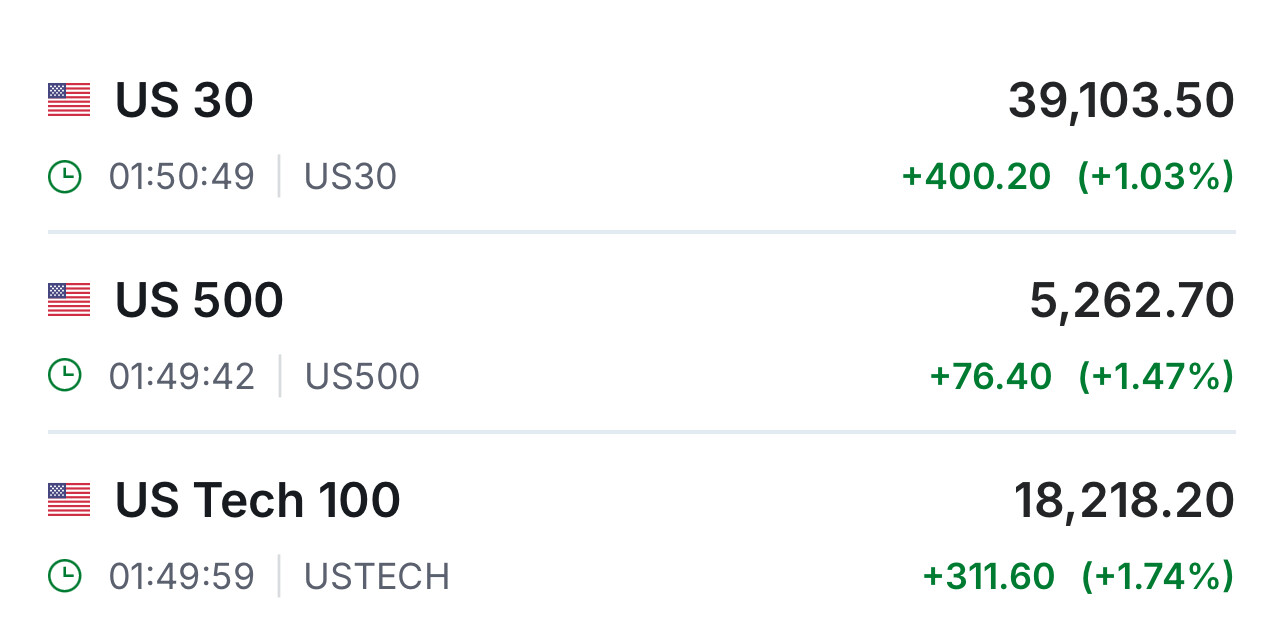Click the 5,262.70 price value
1284x624 pixels.
pos(1132,301)
